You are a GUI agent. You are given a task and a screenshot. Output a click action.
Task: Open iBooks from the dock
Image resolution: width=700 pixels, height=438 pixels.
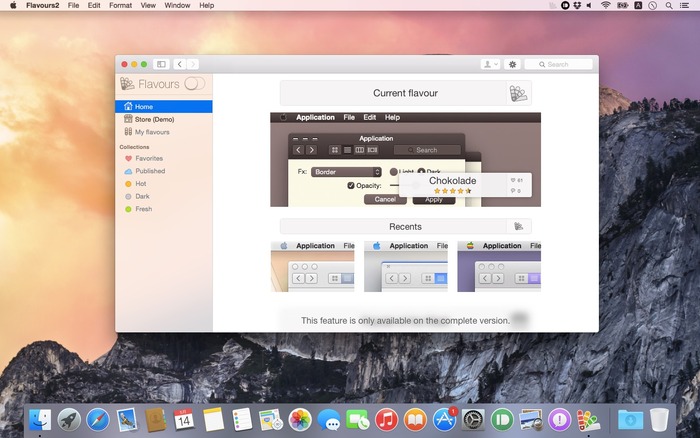[415, 420]
